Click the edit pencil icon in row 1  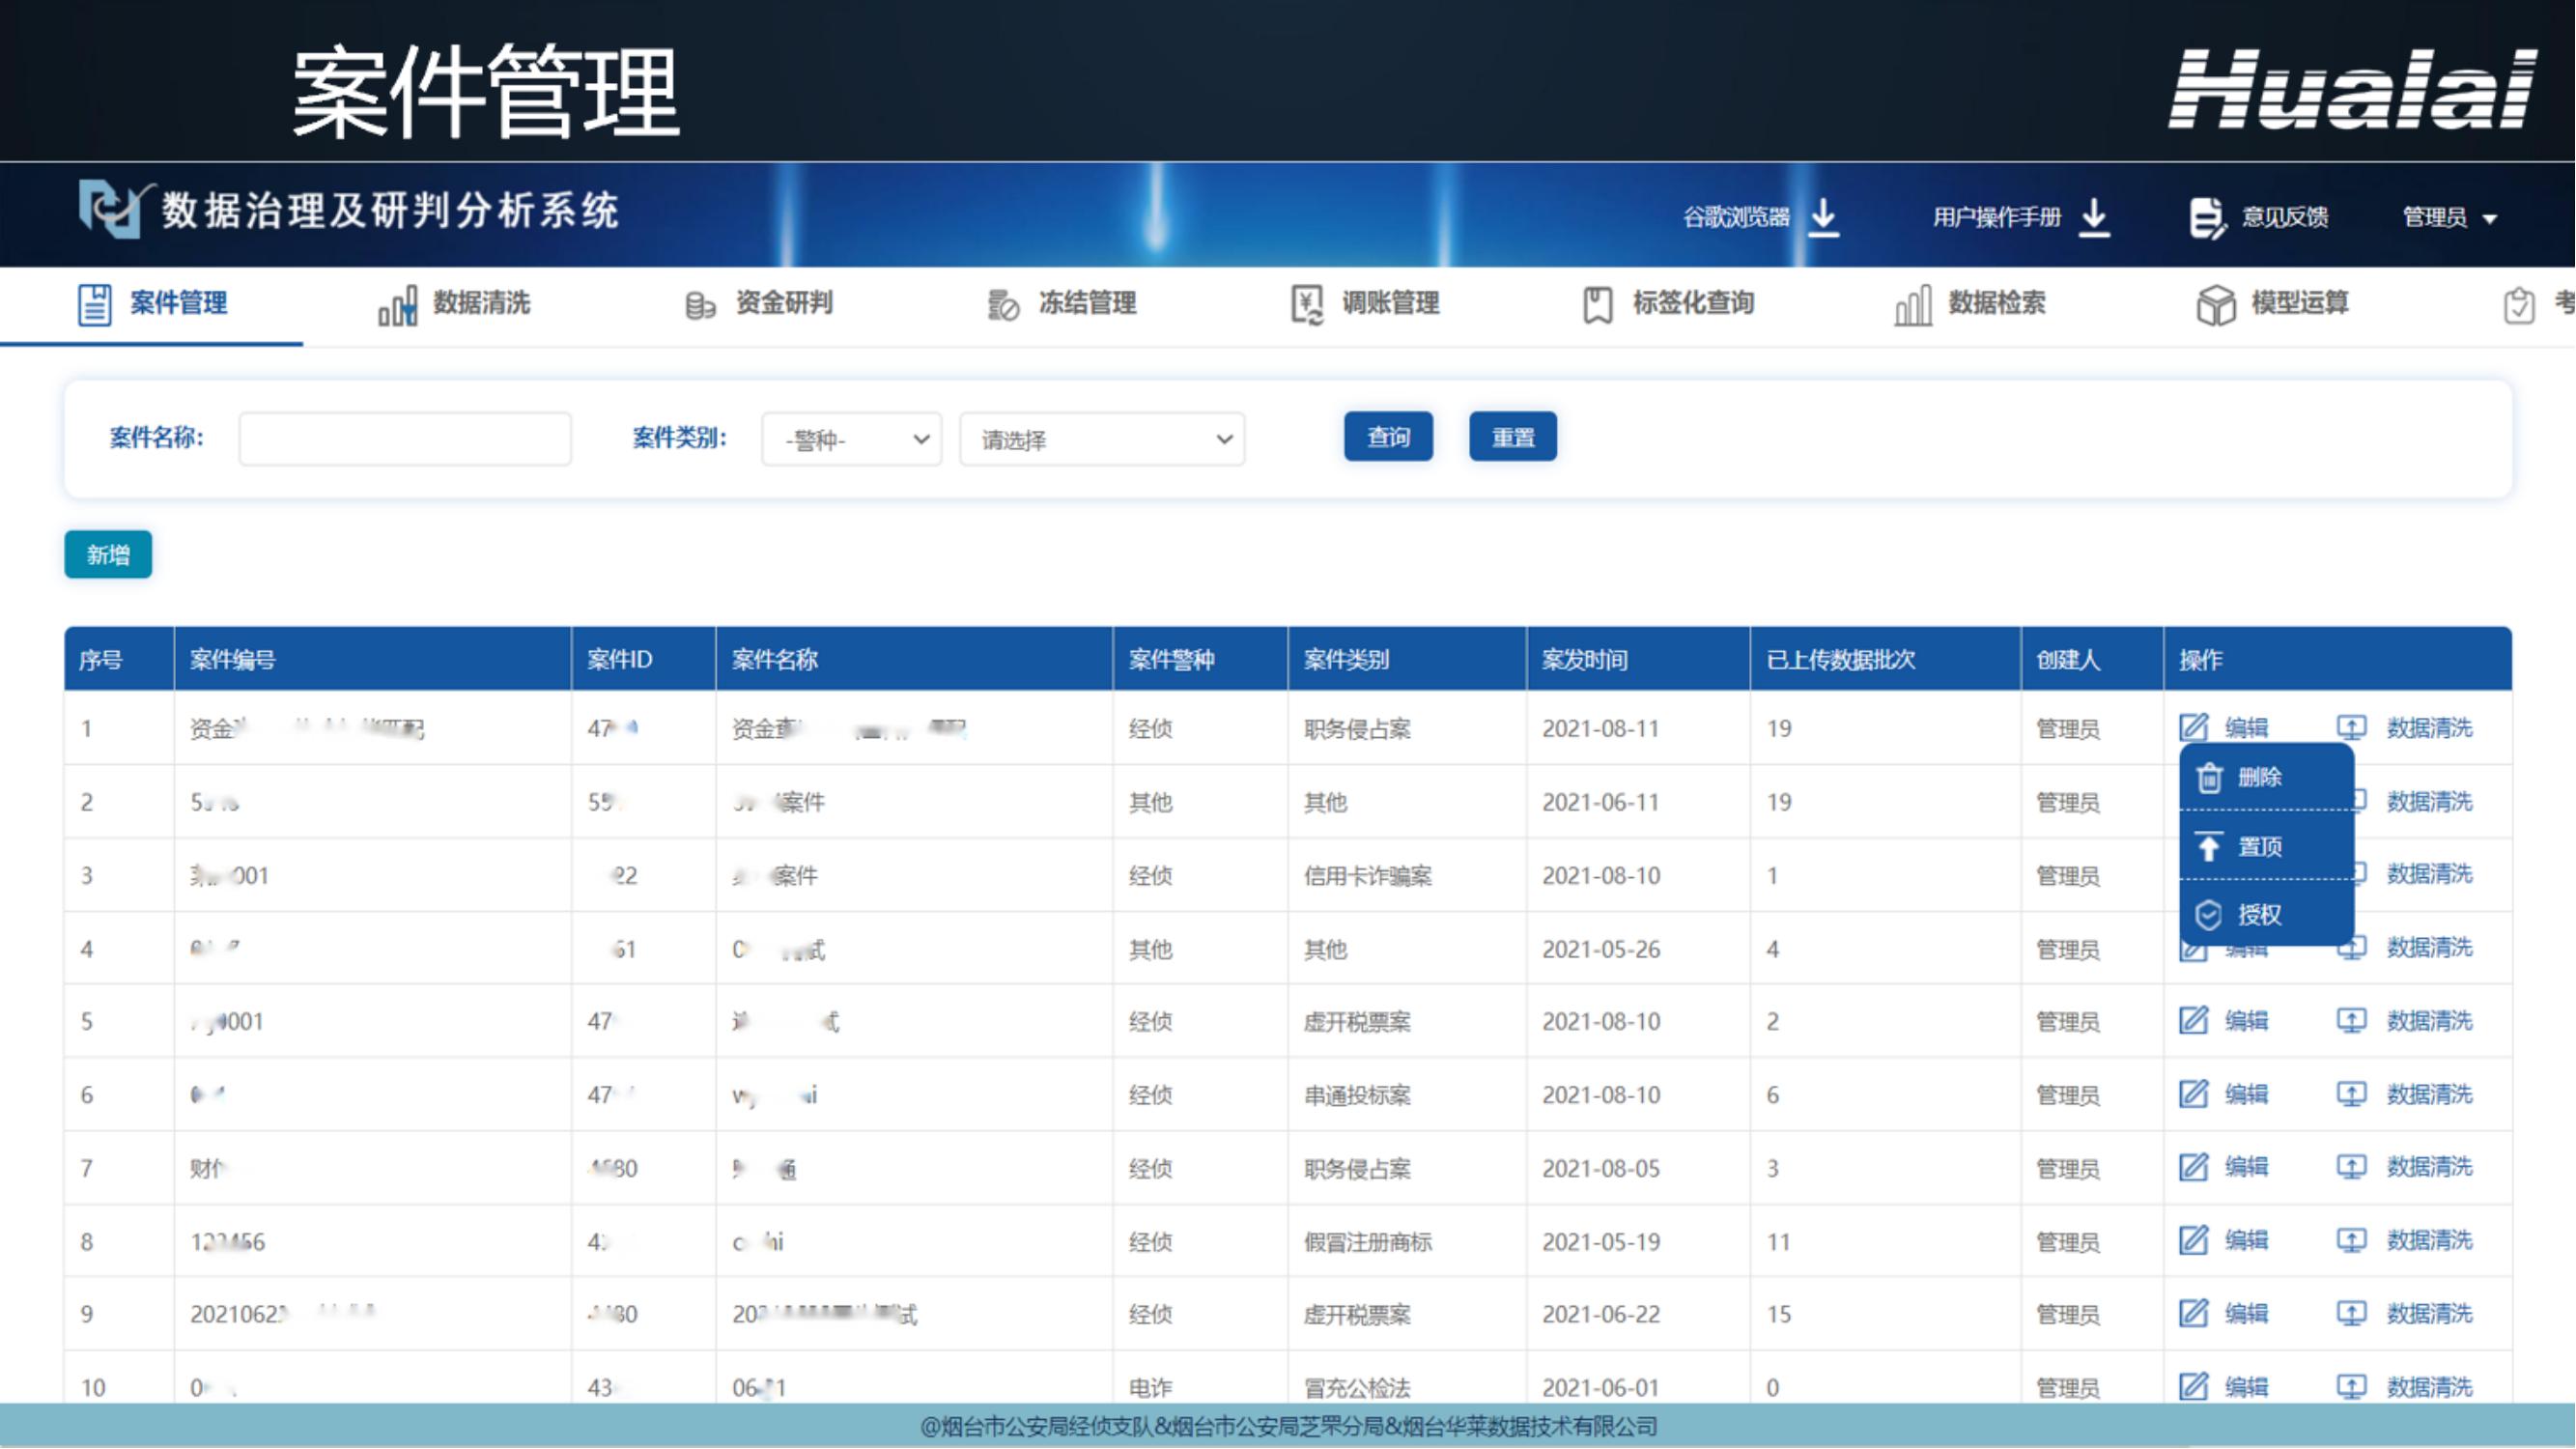pos(2193,728)
